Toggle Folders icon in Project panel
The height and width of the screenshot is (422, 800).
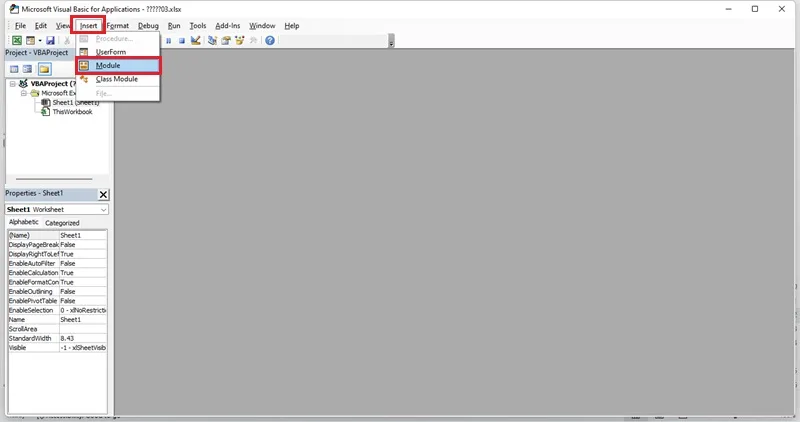tap(44, 69)
